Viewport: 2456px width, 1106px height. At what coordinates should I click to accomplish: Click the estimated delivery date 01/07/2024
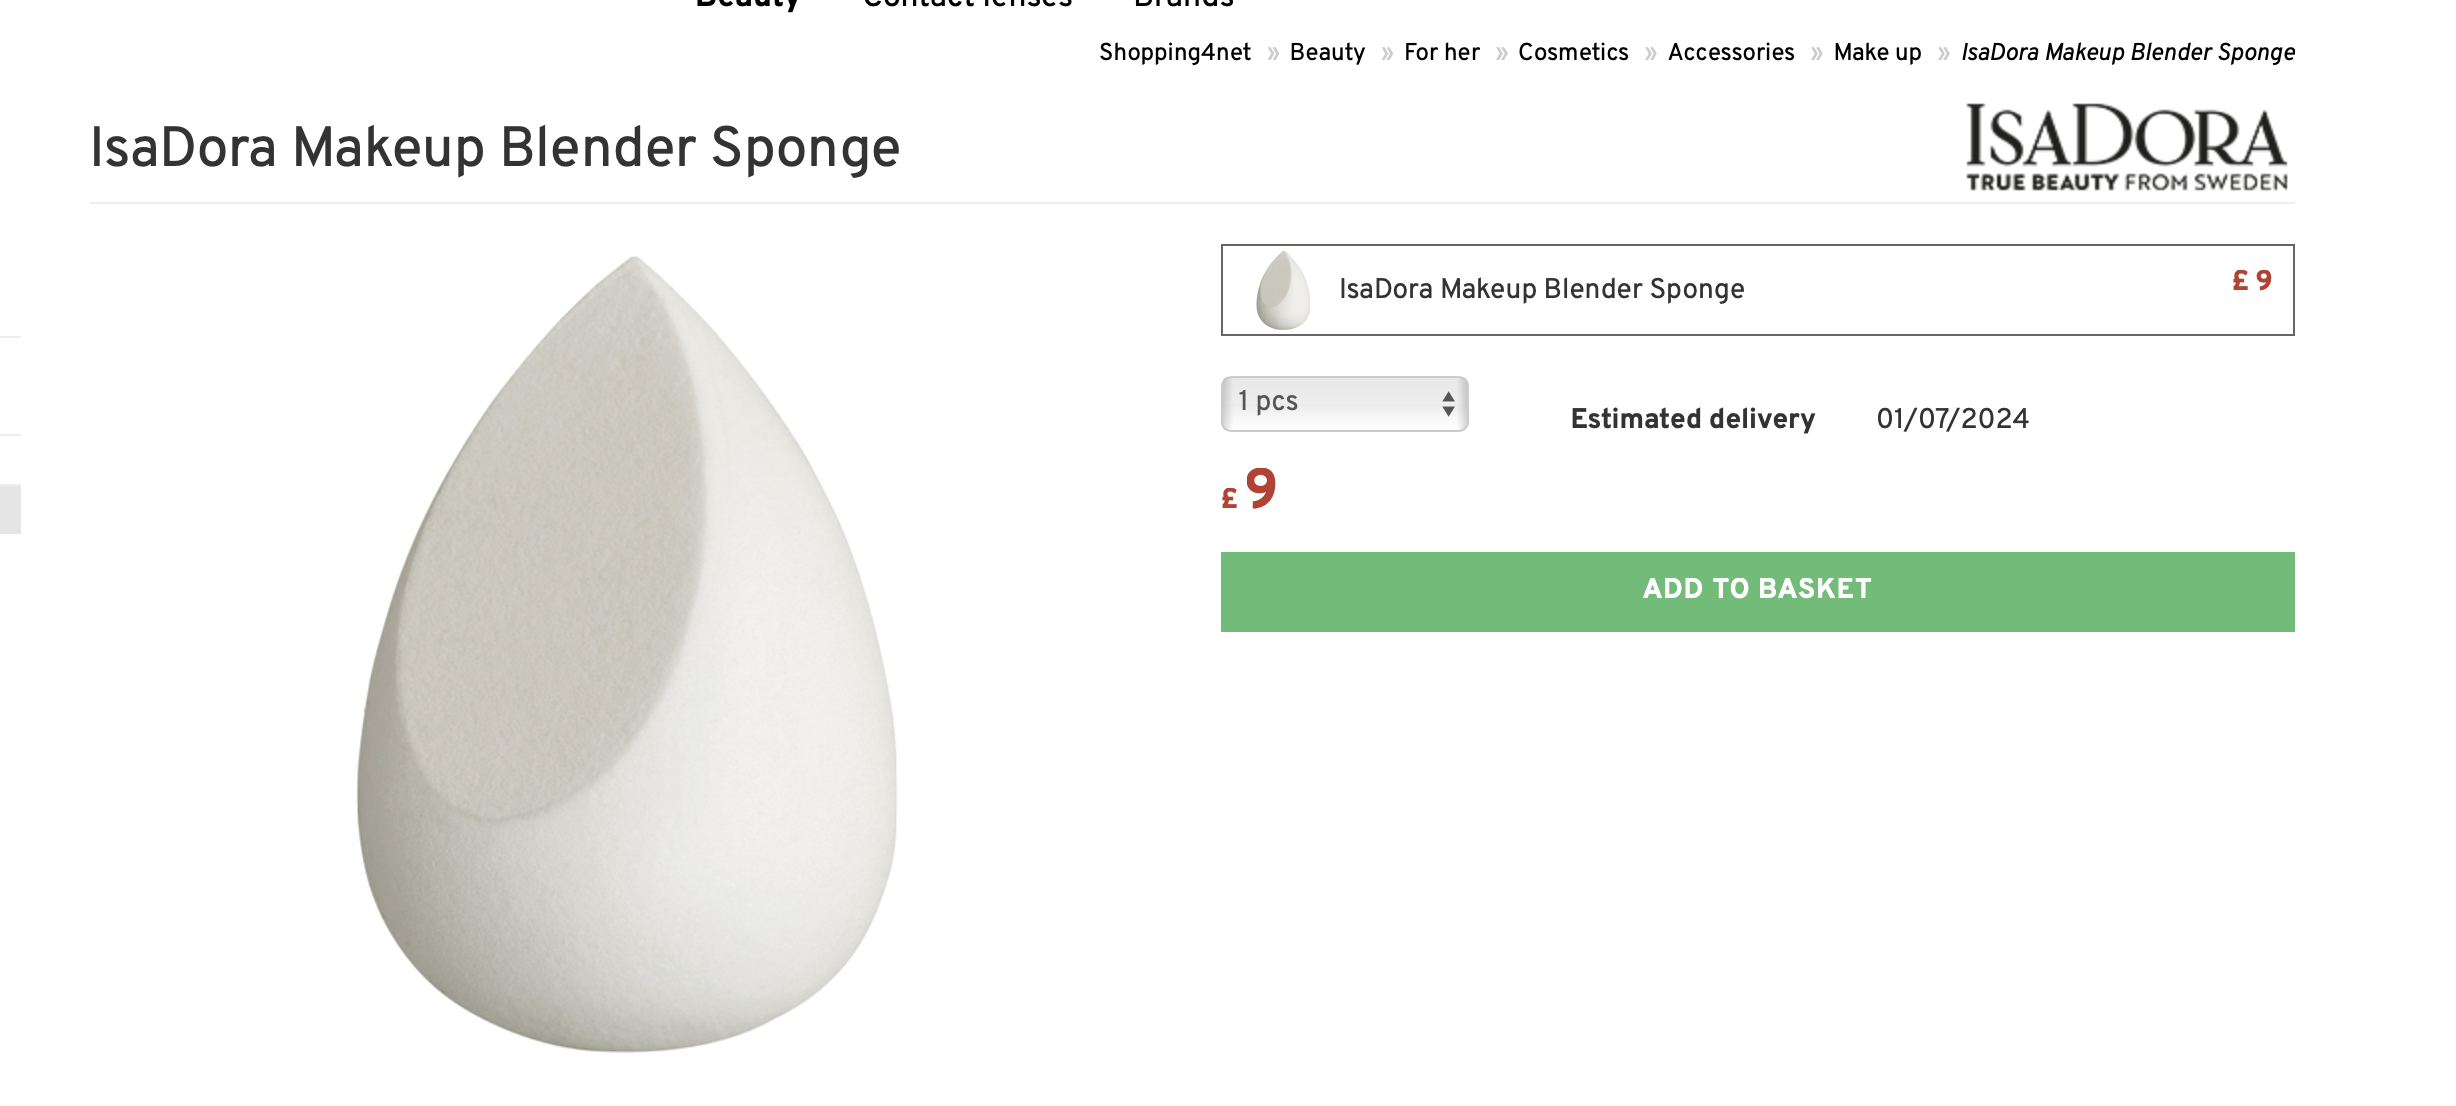pyautogui.click(x=1952, y=419)
